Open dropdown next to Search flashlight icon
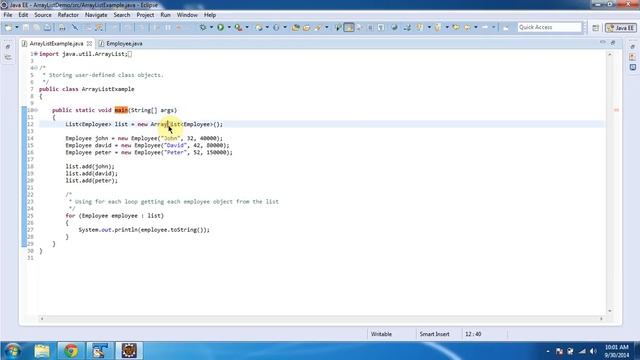640x360 pixels. (327, 27)
